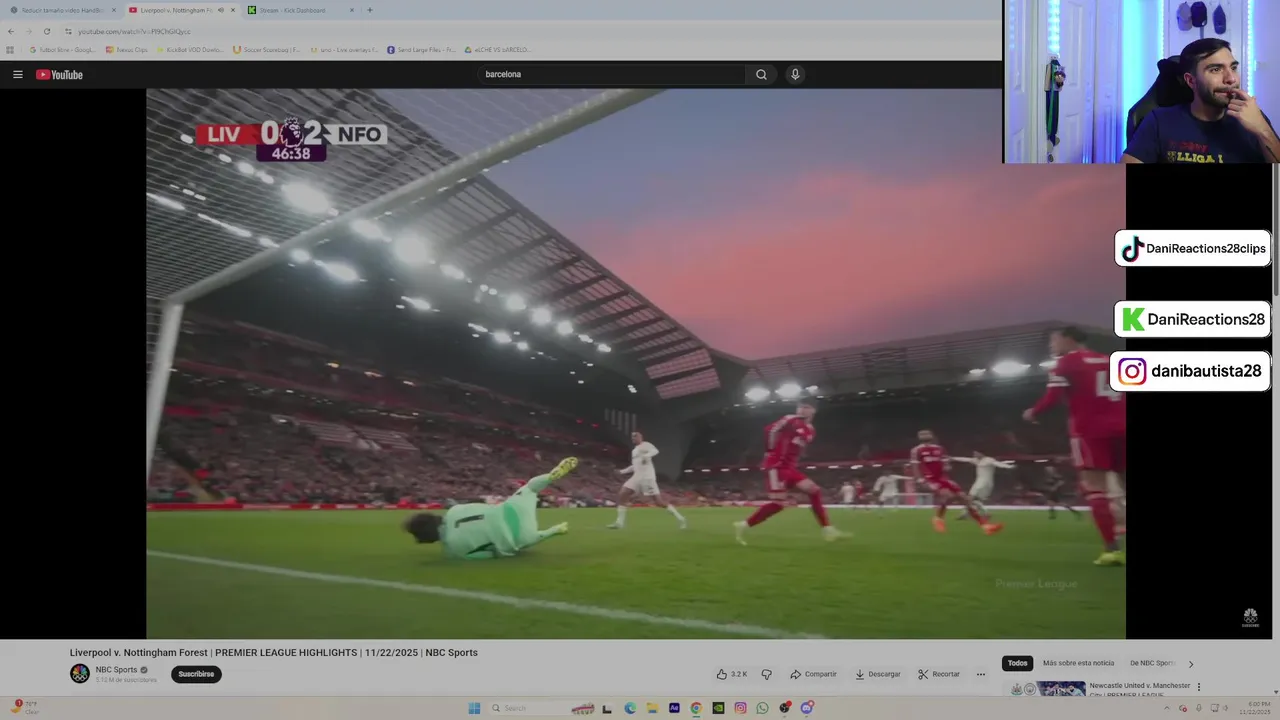Image resolution: width=1280 pixels, height=720 pixels.
Task: Open the Windows Start menu
Action: coord(474,708)
